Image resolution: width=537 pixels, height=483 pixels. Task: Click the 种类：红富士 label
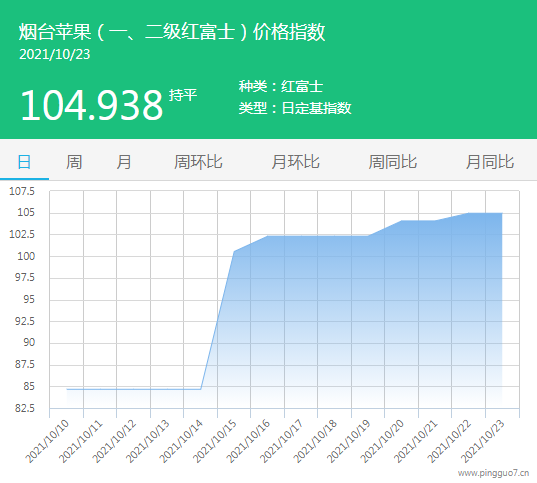281,86
